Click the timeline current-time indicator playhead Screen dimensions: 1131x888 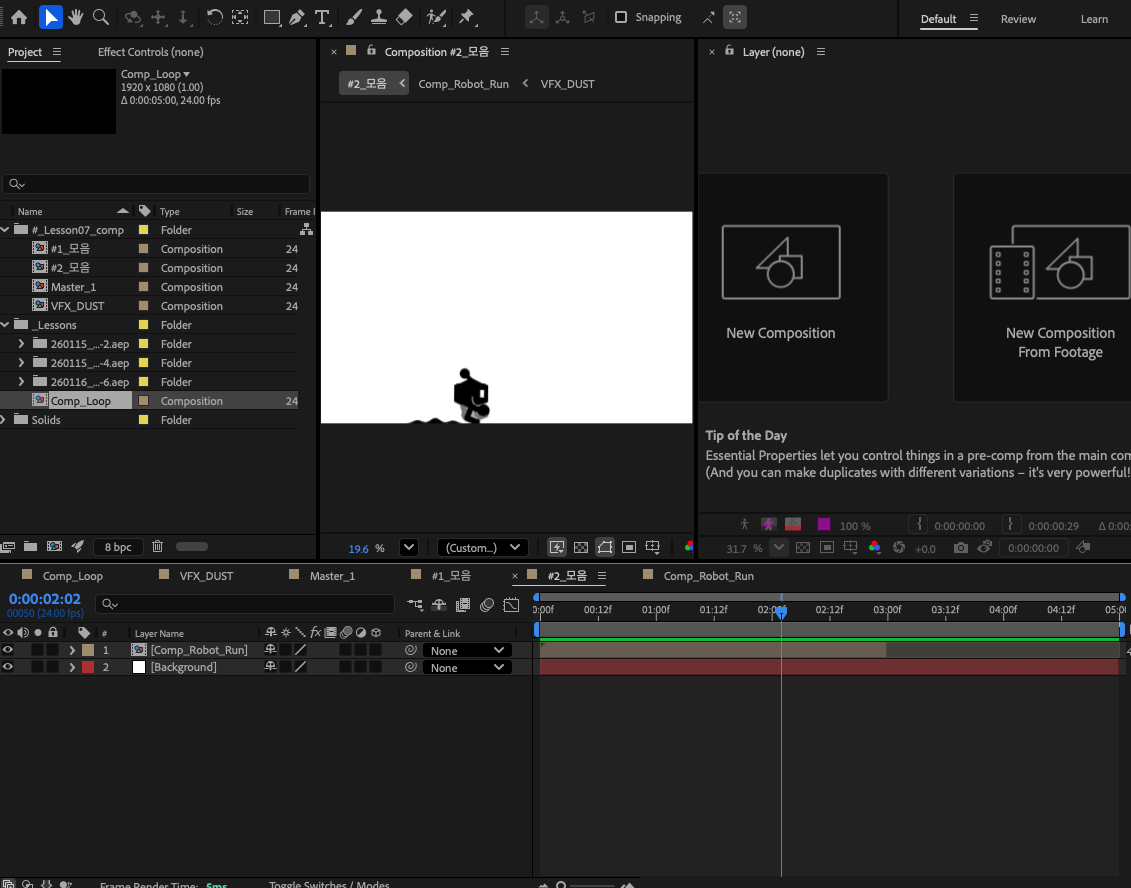[781, 612]
